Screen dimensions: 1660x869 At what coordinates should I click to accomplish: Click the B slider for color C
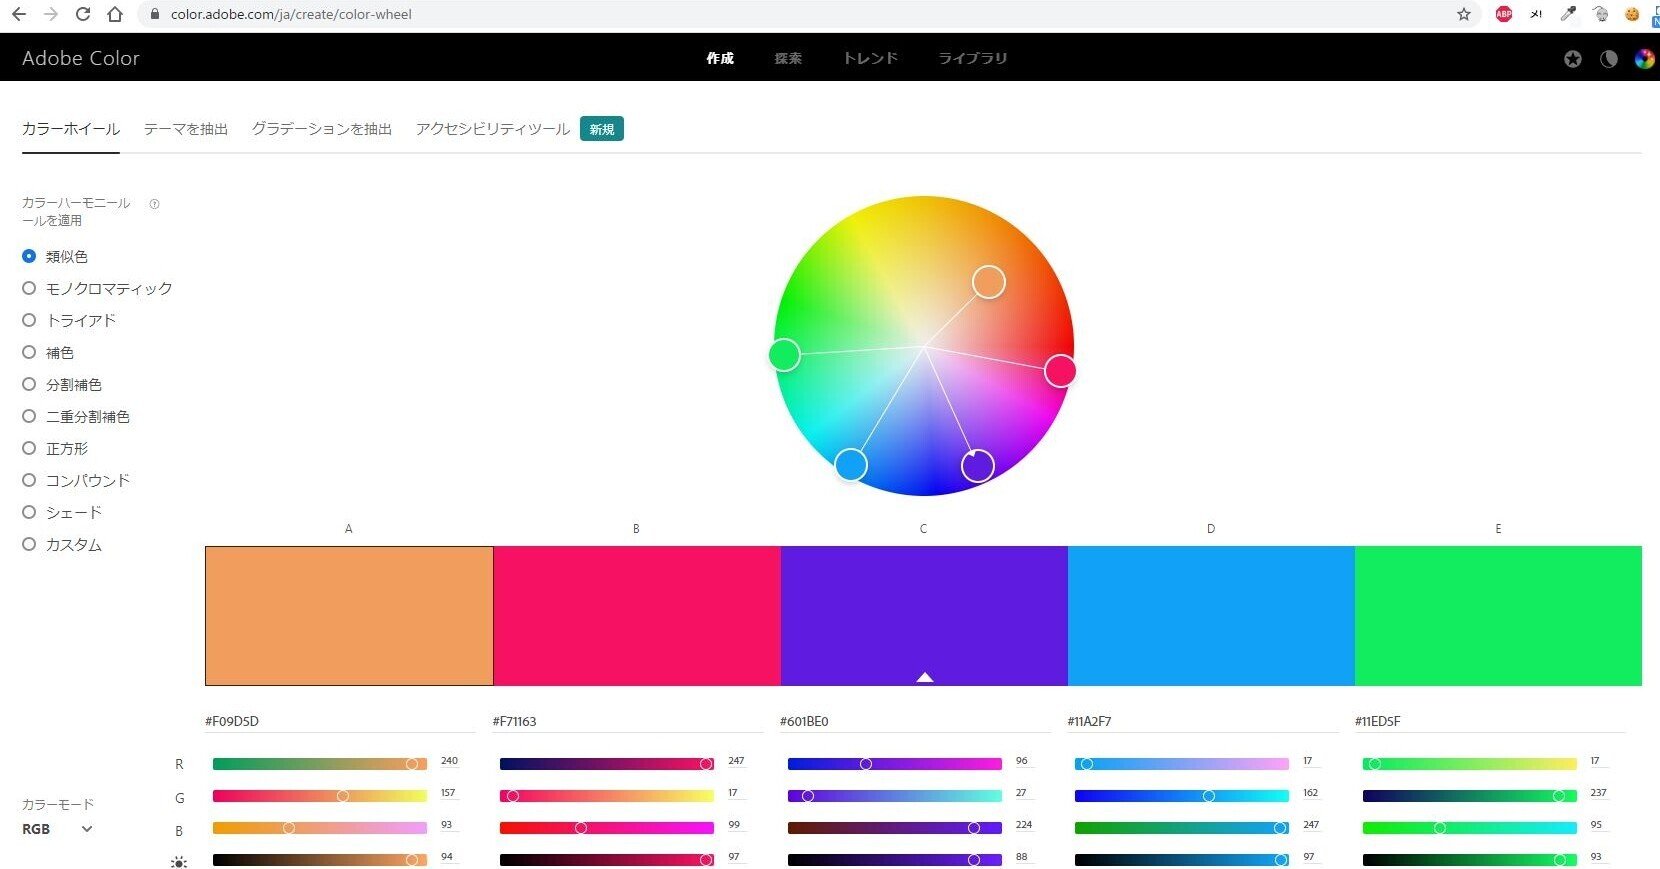coord(895,828)
